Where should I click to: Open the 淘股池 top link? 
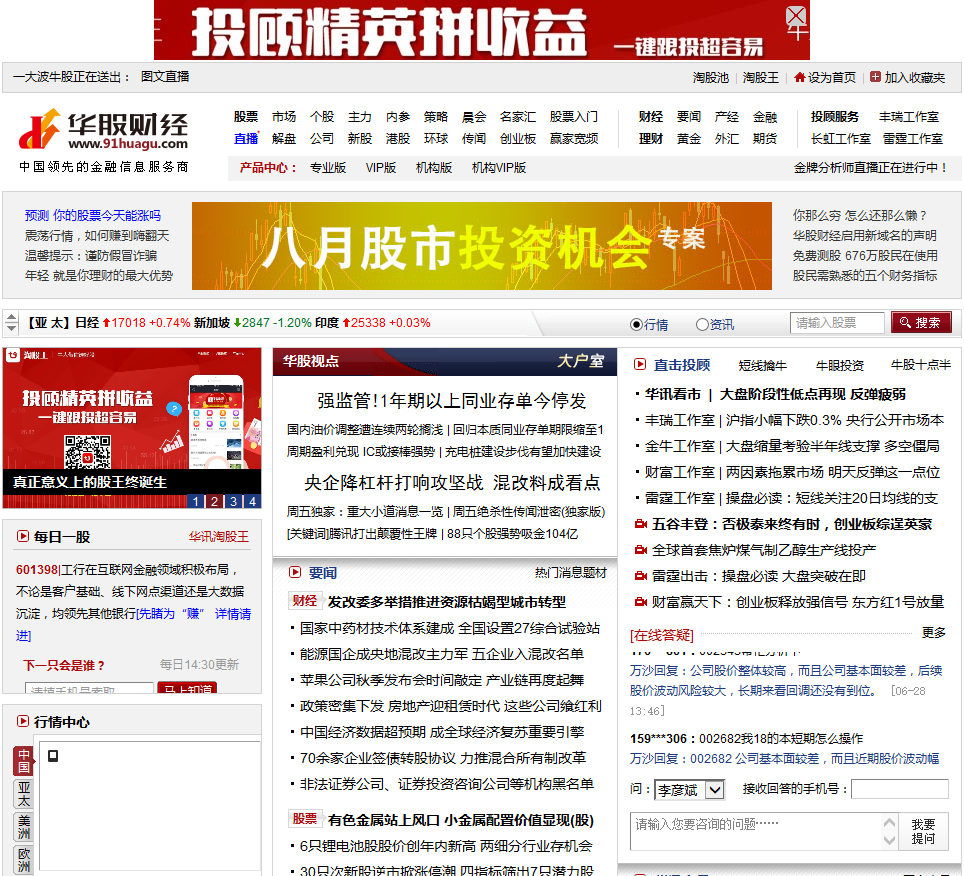710,77
